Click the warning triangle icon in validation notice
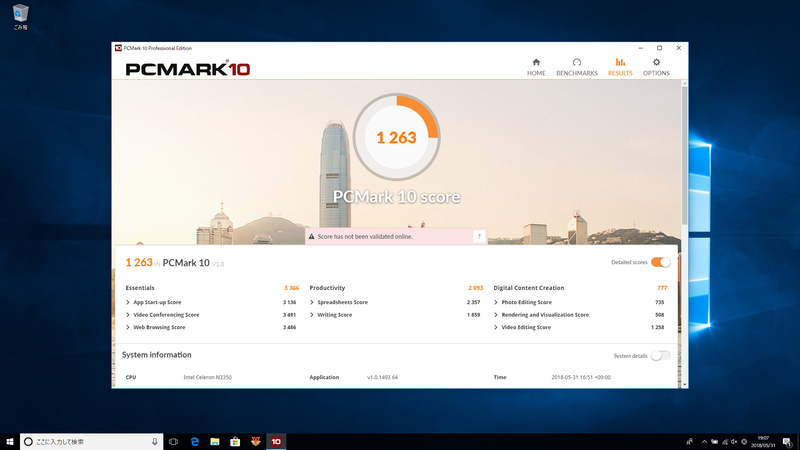 point(311,236)
